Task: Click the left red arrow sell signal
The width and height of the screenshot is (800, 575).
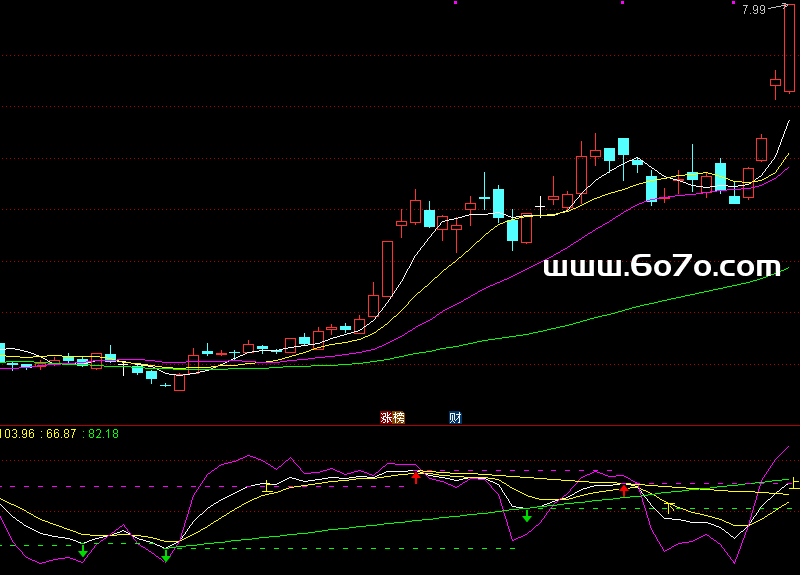Action: 416,476
